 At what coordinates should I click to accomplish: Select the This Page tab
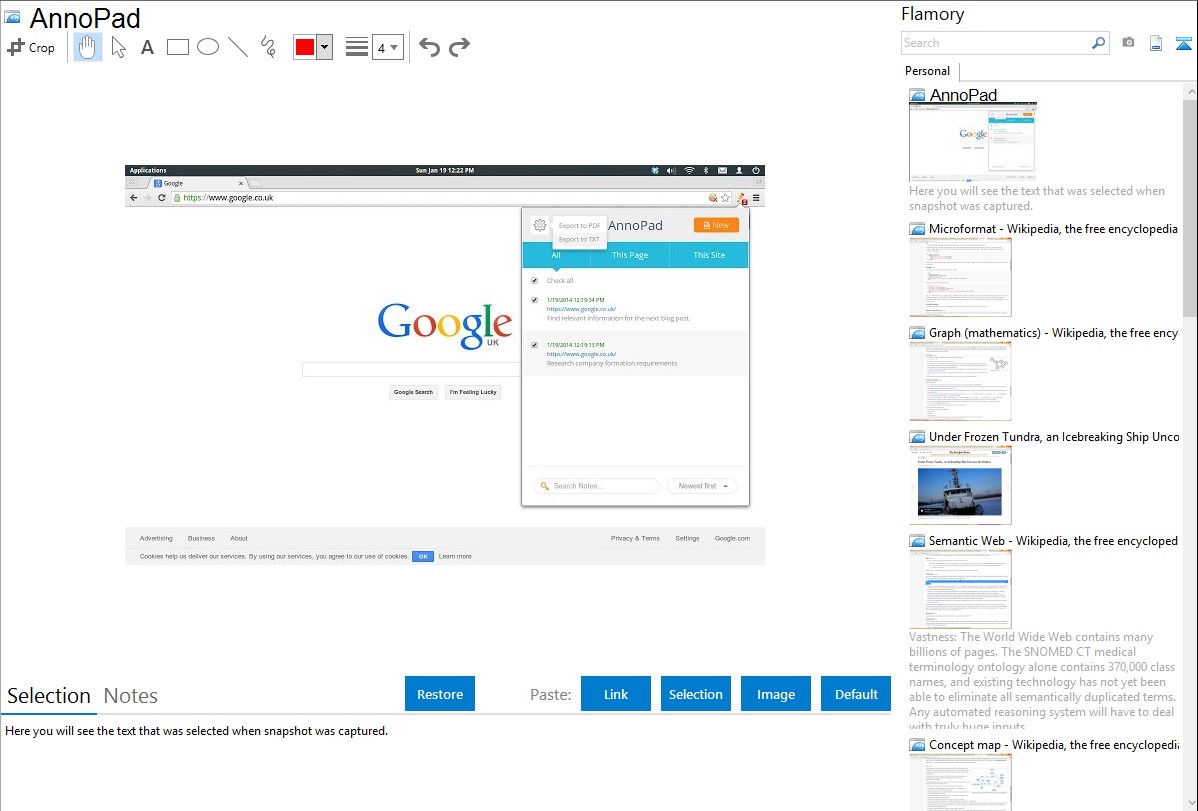click(x=630, y=255)
